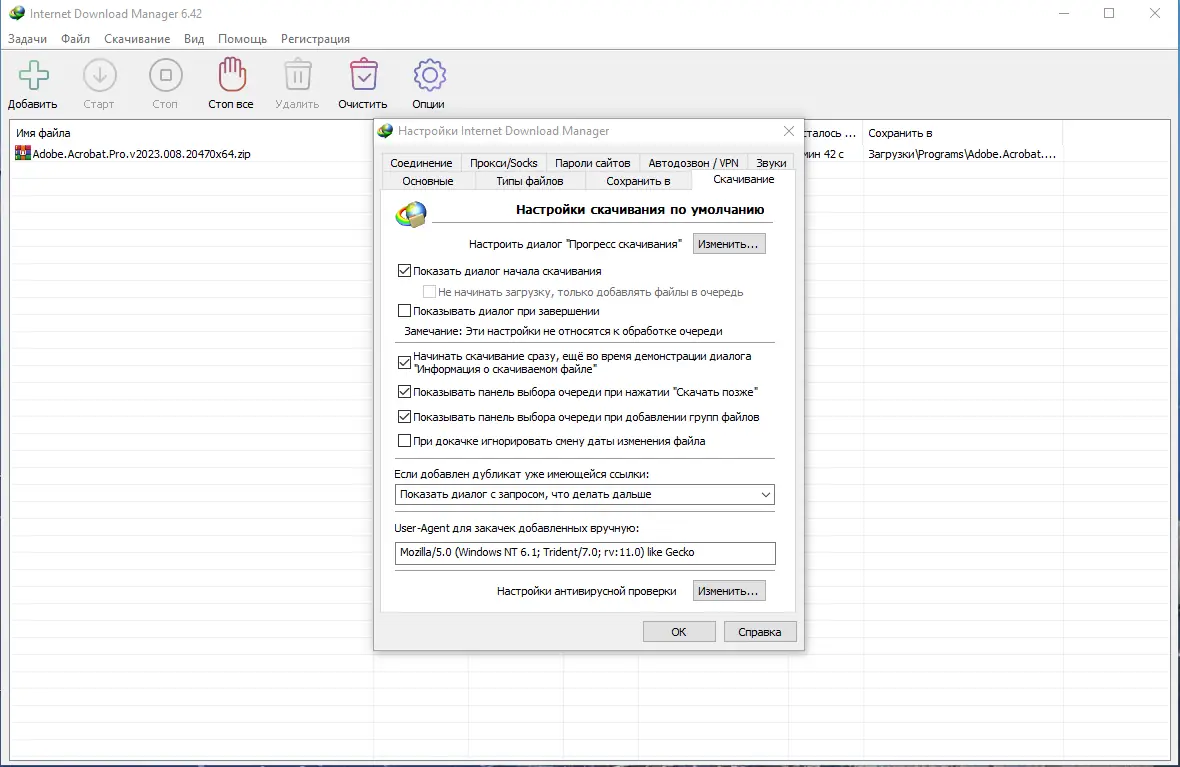Enable При докачке игнорировать смену даты checkbox
The height and width of the screenshot is (767, 1180).
404,441
